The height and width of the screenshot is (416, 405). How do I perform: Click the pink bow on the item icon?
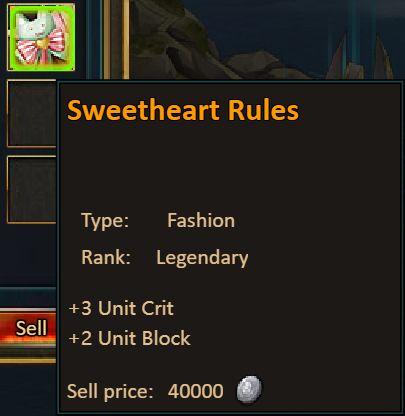click(41, 46)
